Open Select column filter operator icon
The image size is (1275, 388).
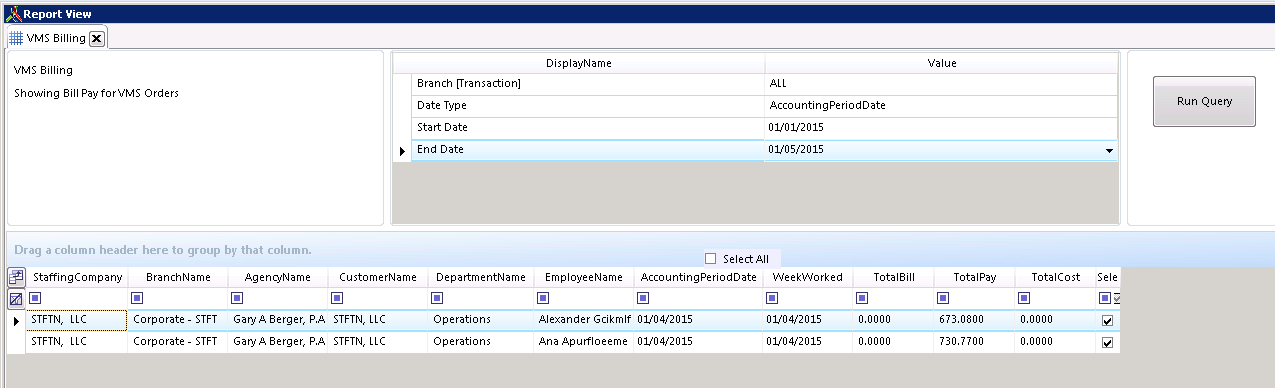tap(1105, 298)
